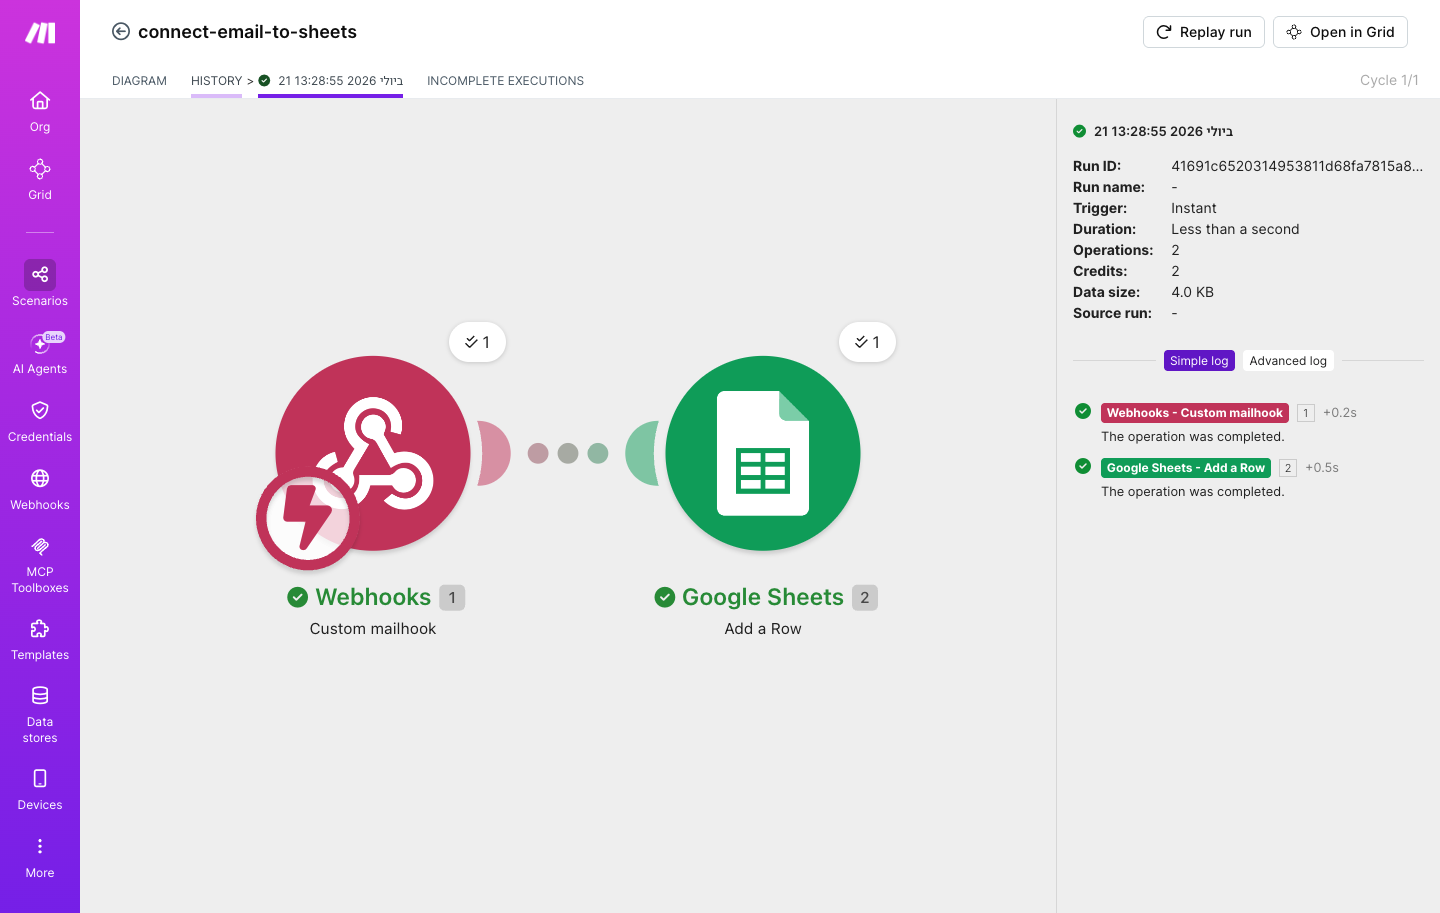This screenshot has height=913, width=1440.
Task: Open the Org home icon
Action: (x=40, y=100)
